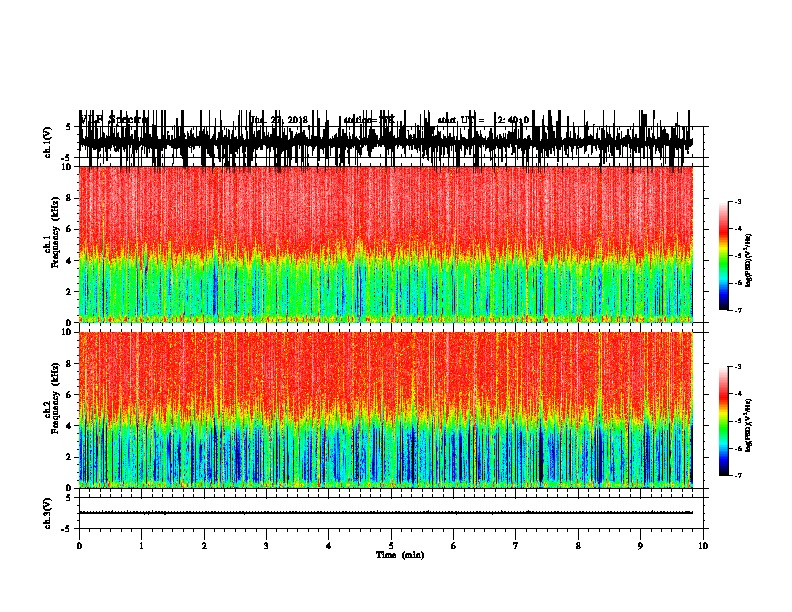The height and width of the screenshot is (612, 792).
Task: Click the "ch.1(V)" waveform axis label
Action: (47, 142)
